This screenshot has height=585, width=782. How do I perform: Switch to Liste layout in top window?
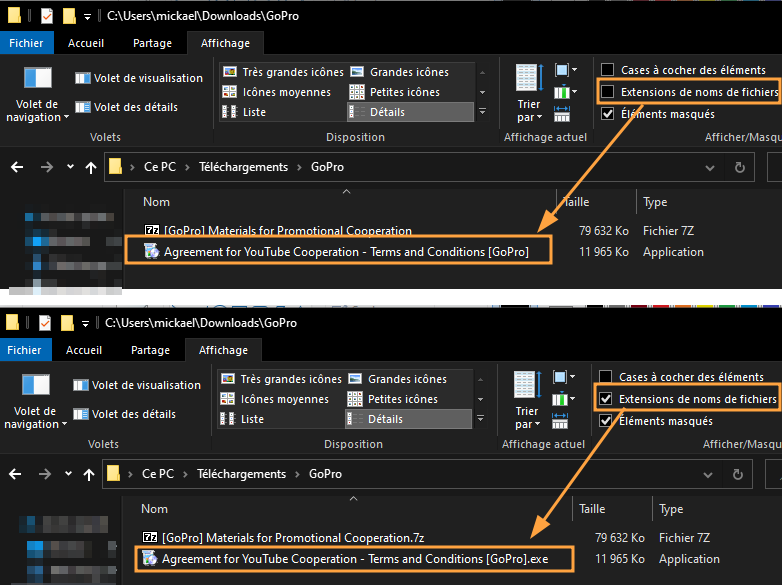(244, 112)
